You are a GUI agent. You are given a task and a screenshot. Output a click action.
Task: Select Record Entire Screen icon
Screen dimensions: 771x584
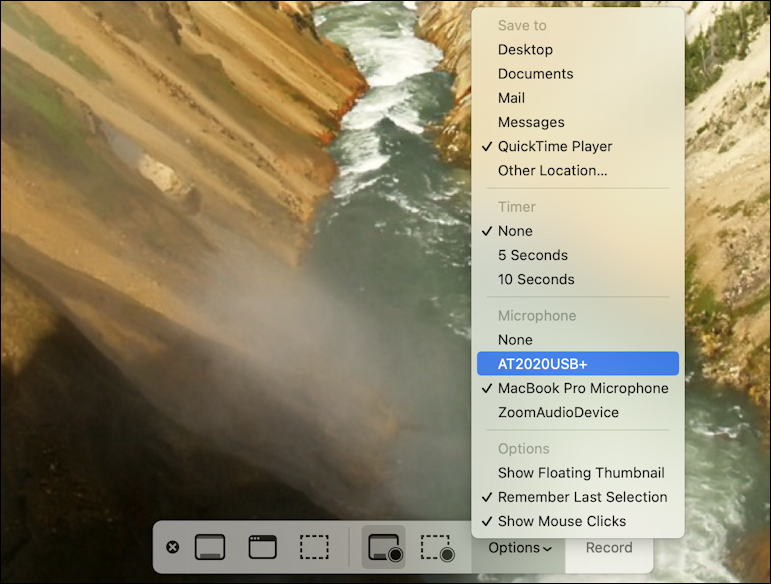[384, 547]
